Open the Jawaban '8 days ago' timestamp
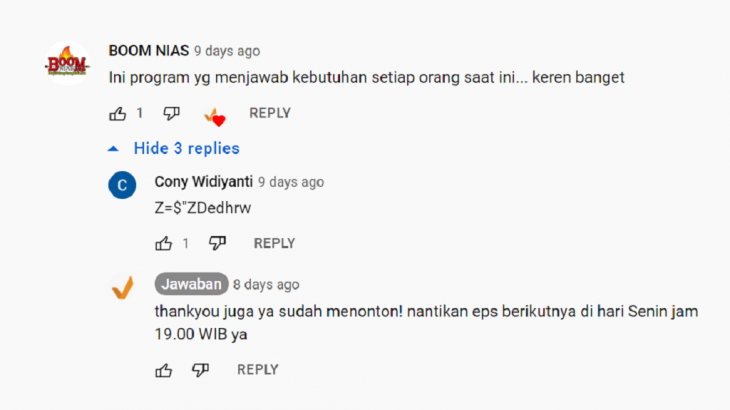Image resolution: width=730 pixels, height=410 pixels. click(x=266, y=284)
